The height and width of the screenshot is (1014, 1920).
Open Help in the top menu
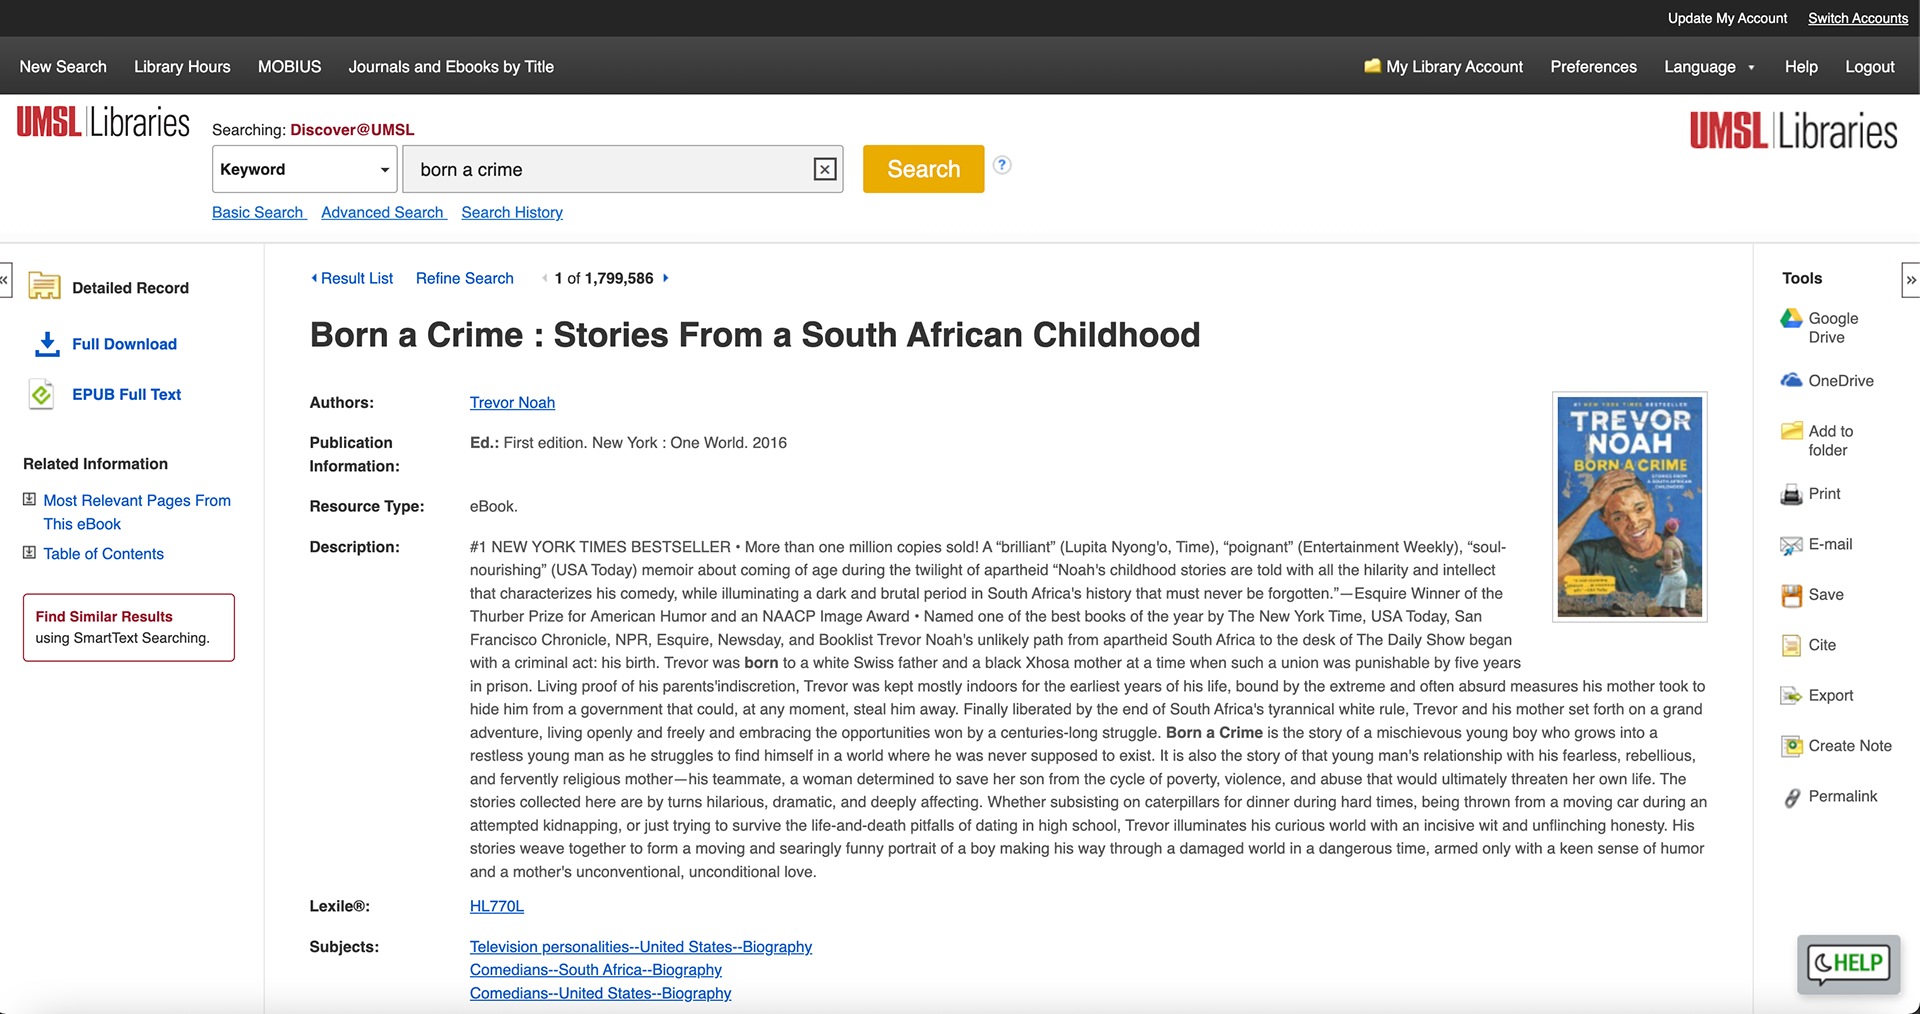click(x=1801, y=66)
